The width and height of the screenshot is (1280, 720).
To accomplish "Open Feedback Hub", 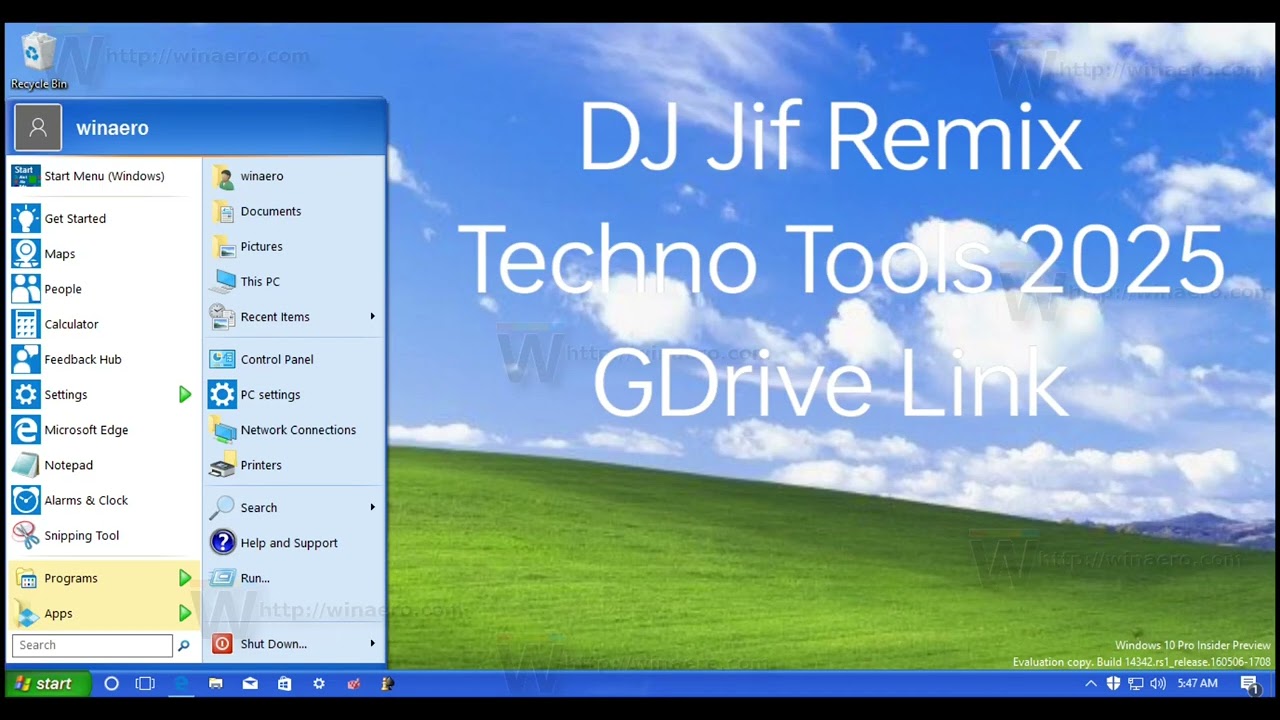I will (x=104, y=359).
